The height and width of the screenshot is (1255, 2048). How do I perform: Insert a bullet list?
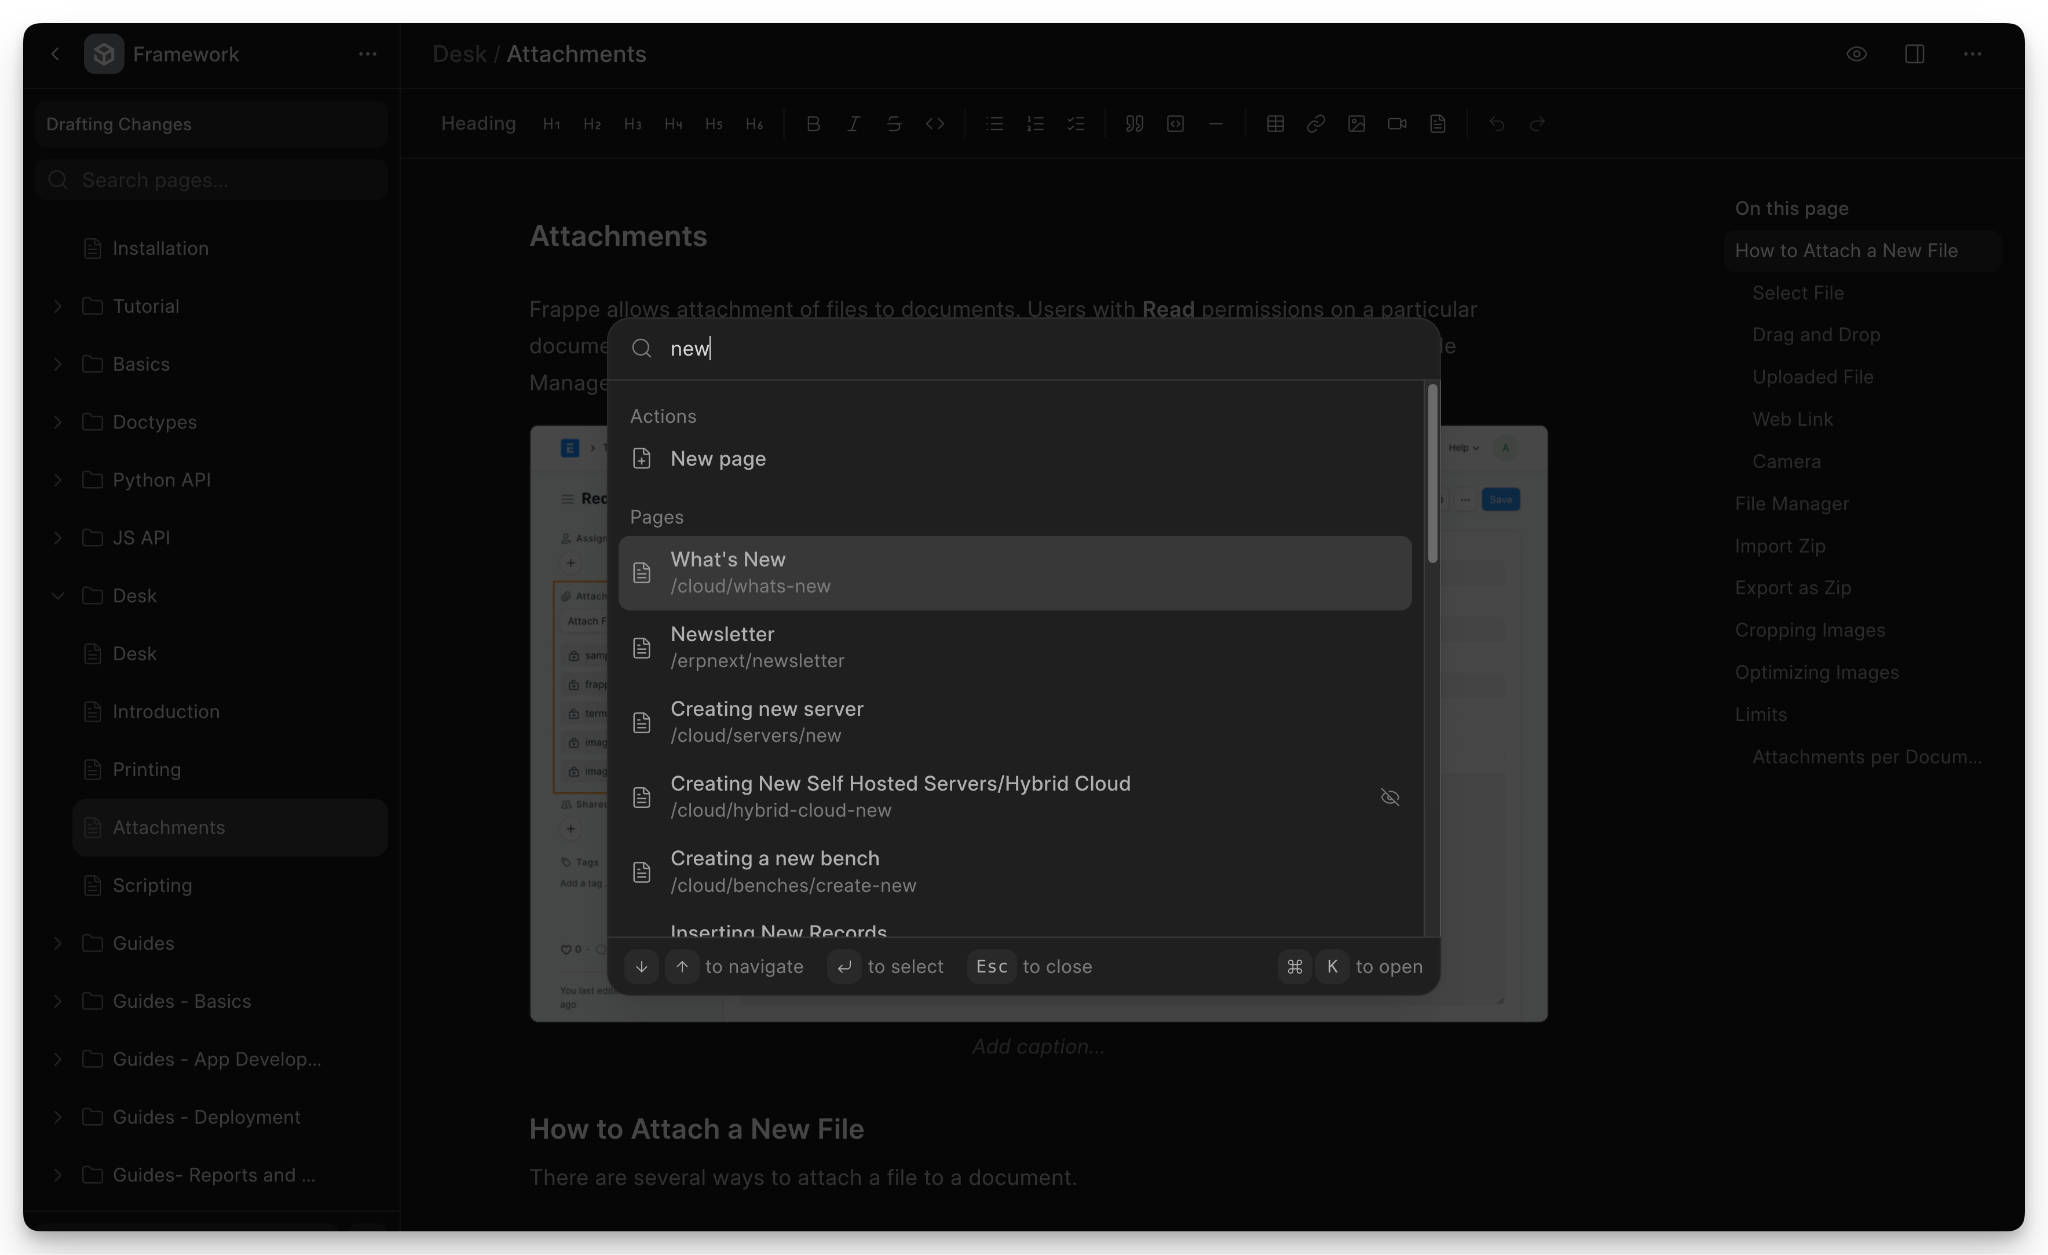point(994,124)
